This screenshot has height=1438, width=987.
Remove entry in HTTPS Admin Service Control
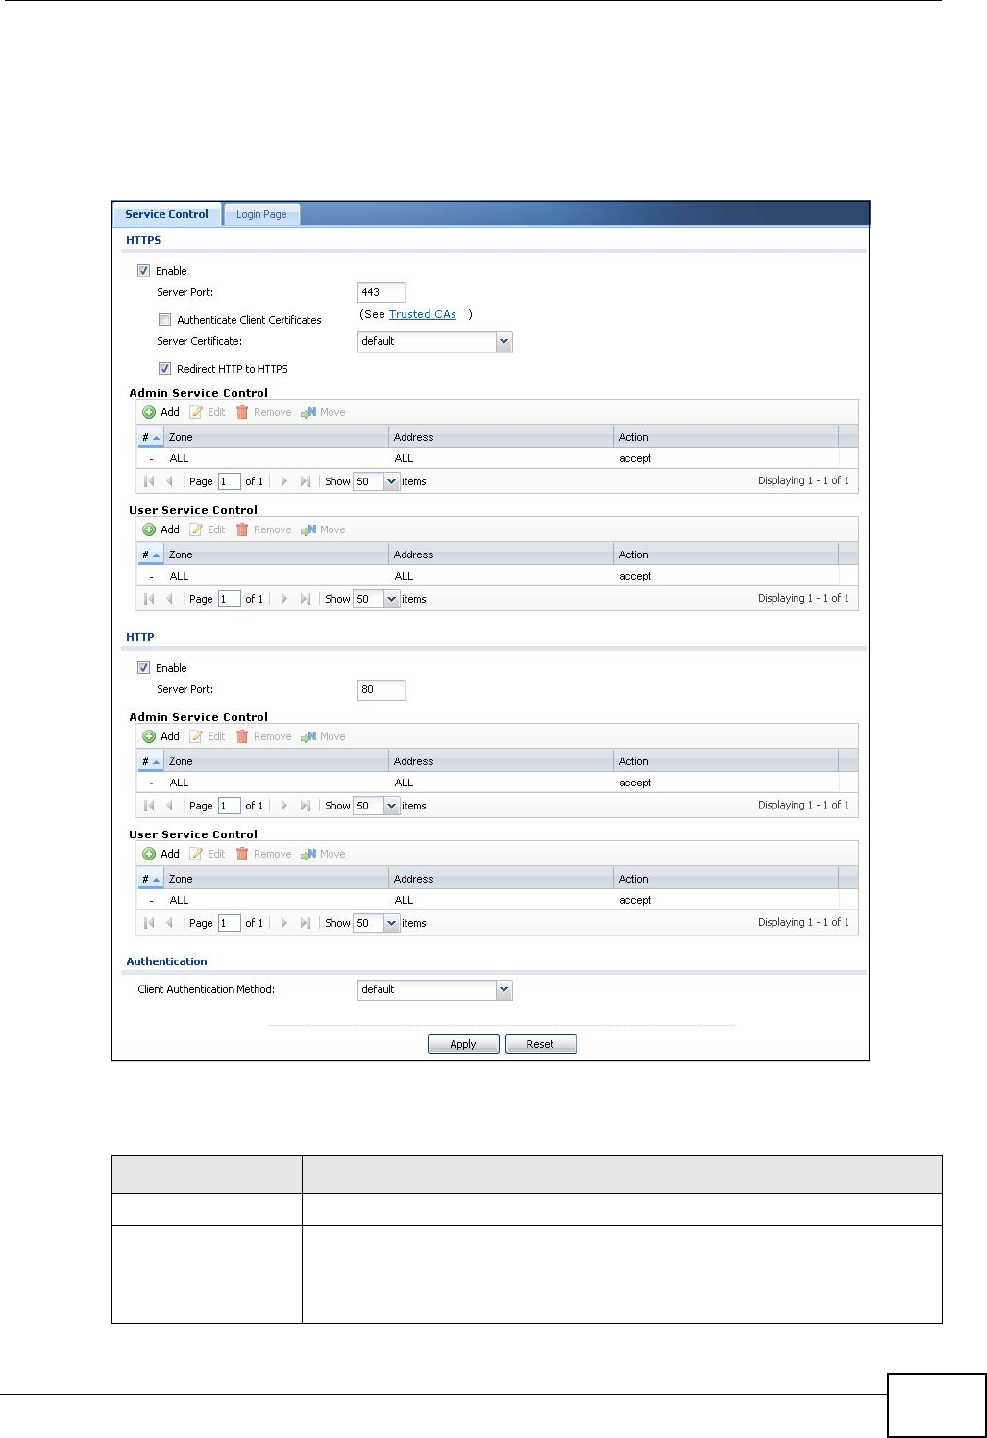(x=264, y=412)
